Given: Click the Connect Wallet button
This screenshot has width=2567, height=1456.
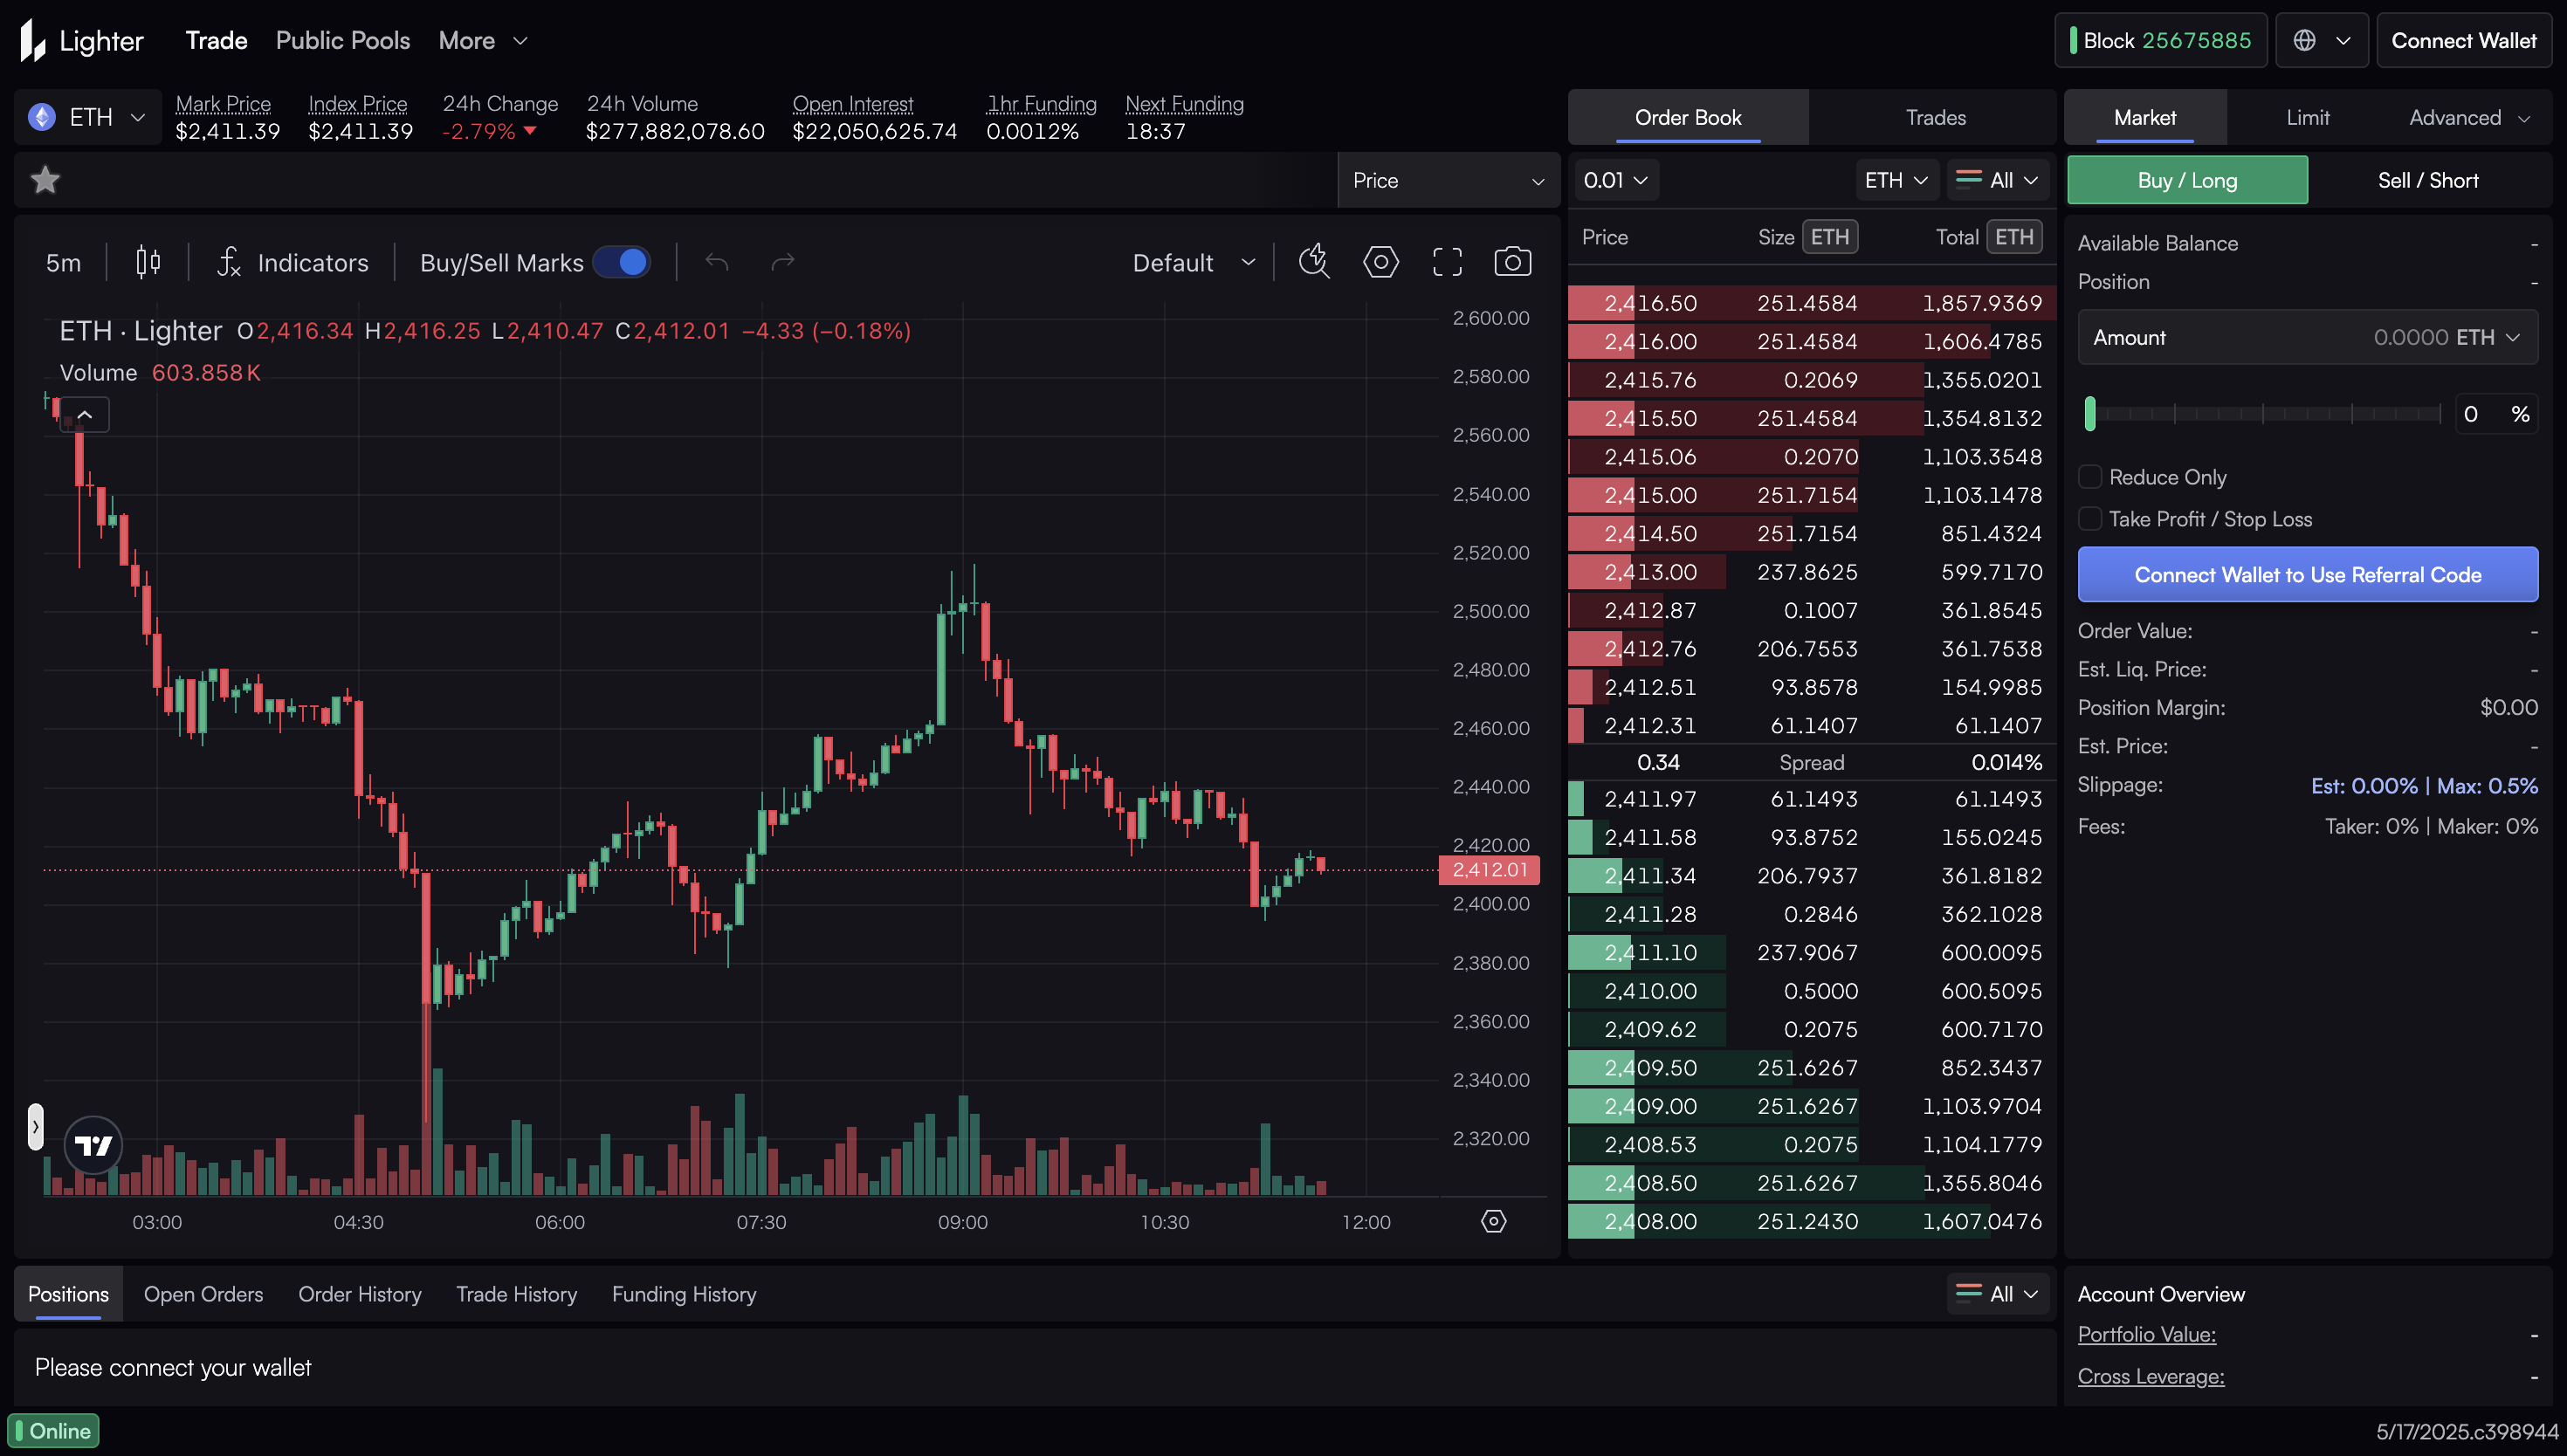Looking at the screenshot, I should (x=2463, y=40).
